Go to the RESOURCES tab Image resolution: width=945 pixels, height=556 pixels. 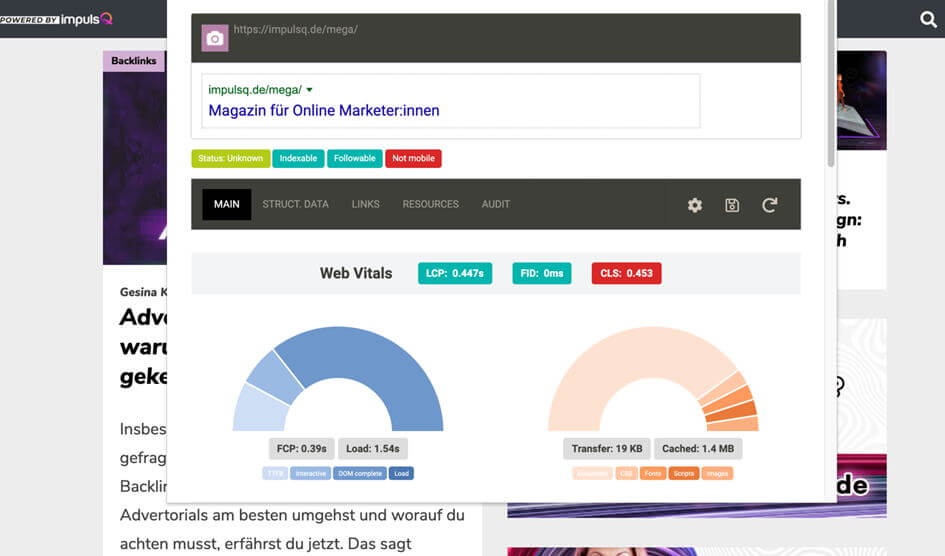430,204
